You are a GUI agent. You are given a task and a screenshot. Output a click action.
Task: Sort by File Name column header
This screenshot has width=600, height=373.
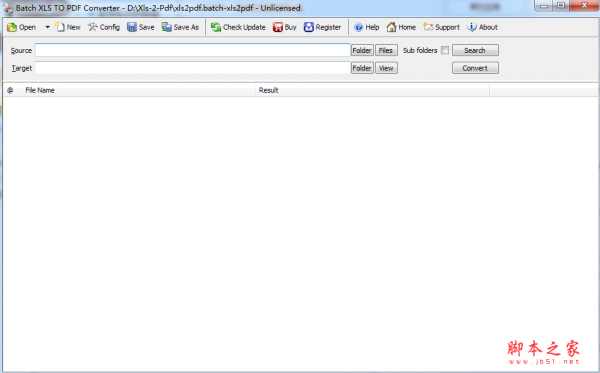pyautogui.click(x=139, y=90)
